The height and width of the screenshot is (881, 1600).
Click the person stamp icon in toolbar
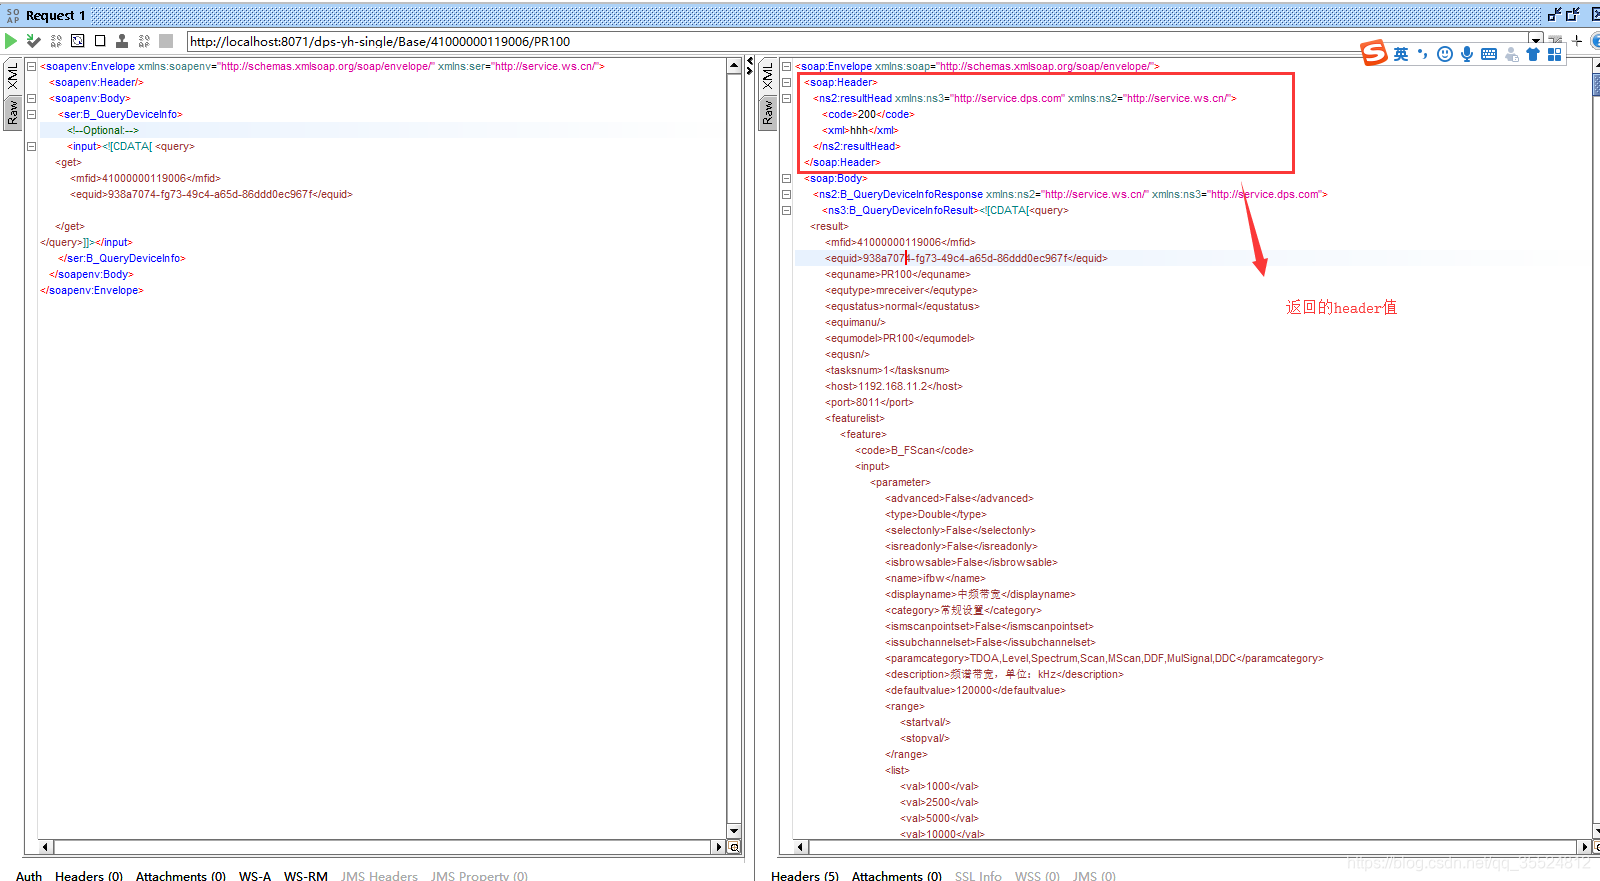122,41
